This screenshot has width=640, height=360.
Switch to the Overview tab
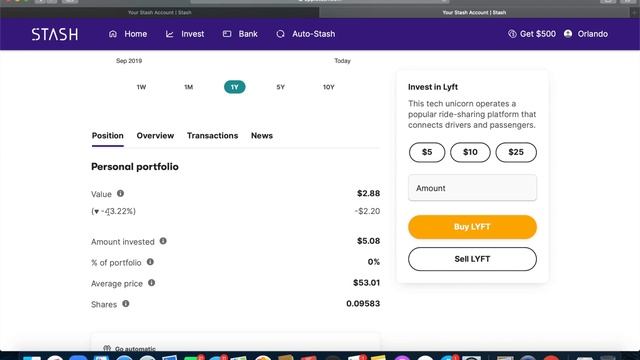click(x=155, y=136)
